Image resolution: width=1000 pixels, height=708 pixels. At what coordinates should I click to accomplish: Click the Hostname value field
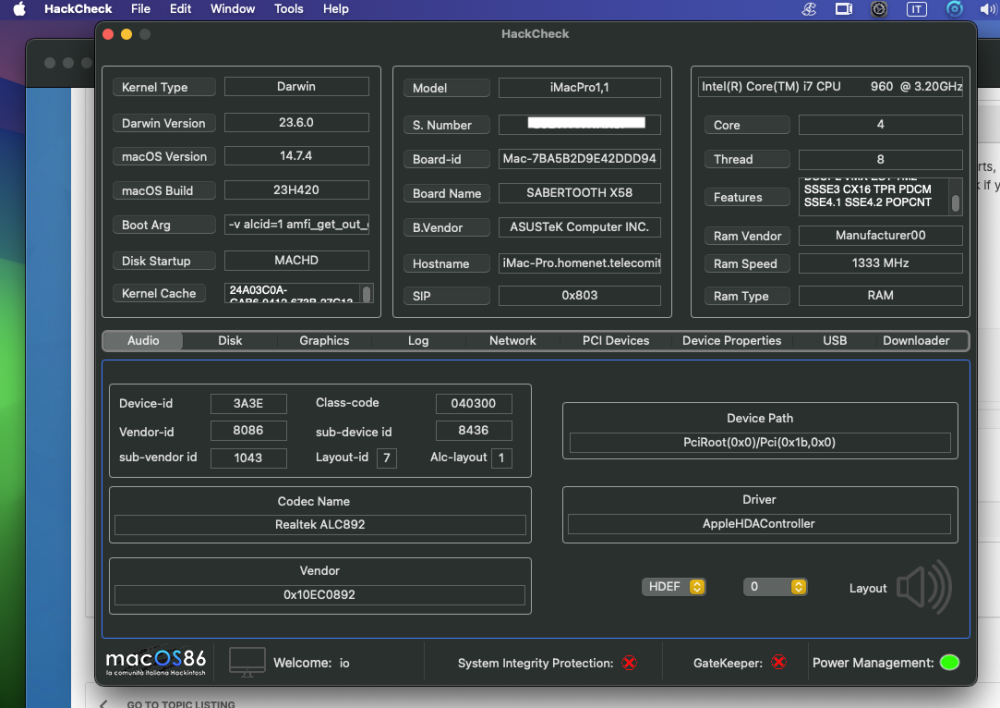[x=579, y=263]
